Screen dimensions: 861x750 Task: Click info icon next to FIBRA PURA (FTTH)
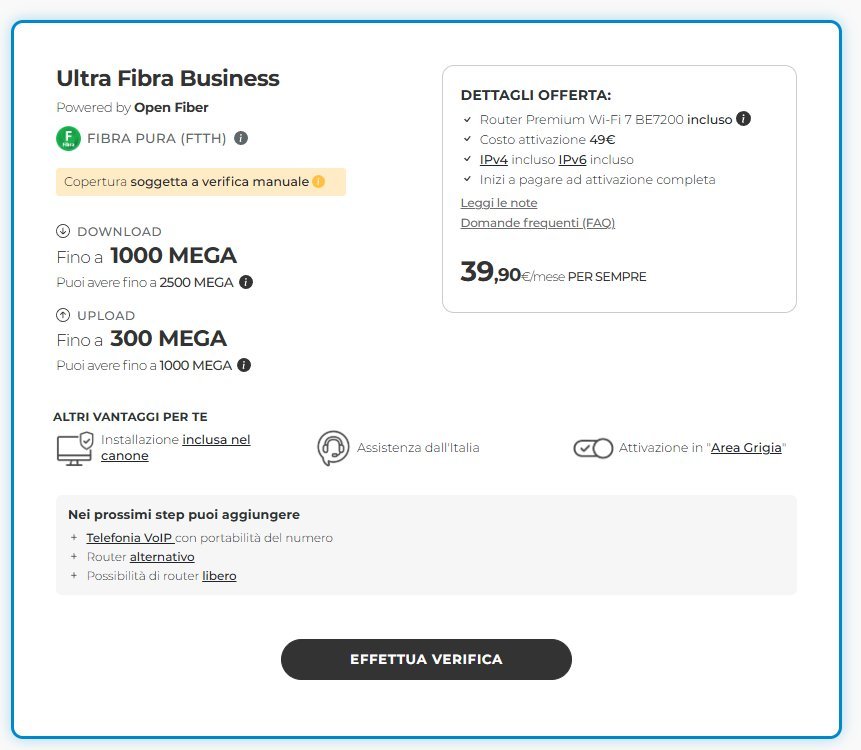click(x=241, y=139)
